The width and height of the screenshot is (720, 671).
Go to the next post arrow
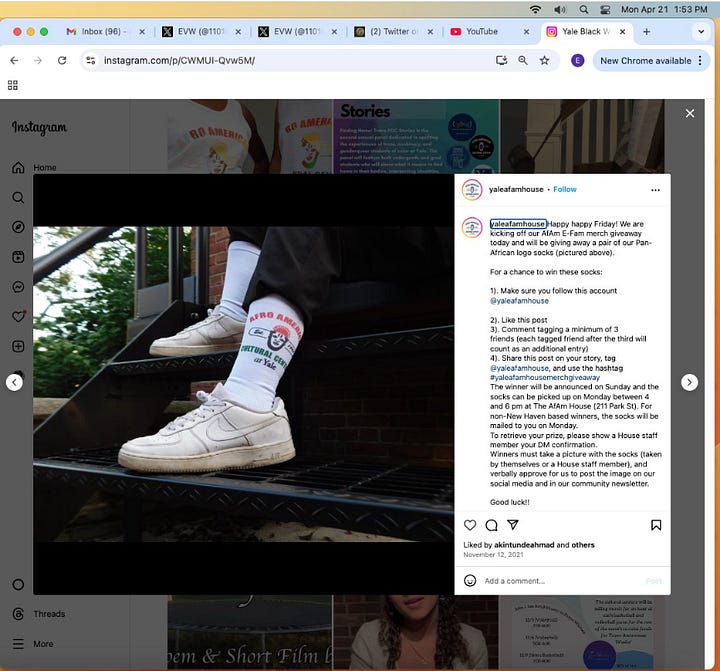click(x=689, y=382)
